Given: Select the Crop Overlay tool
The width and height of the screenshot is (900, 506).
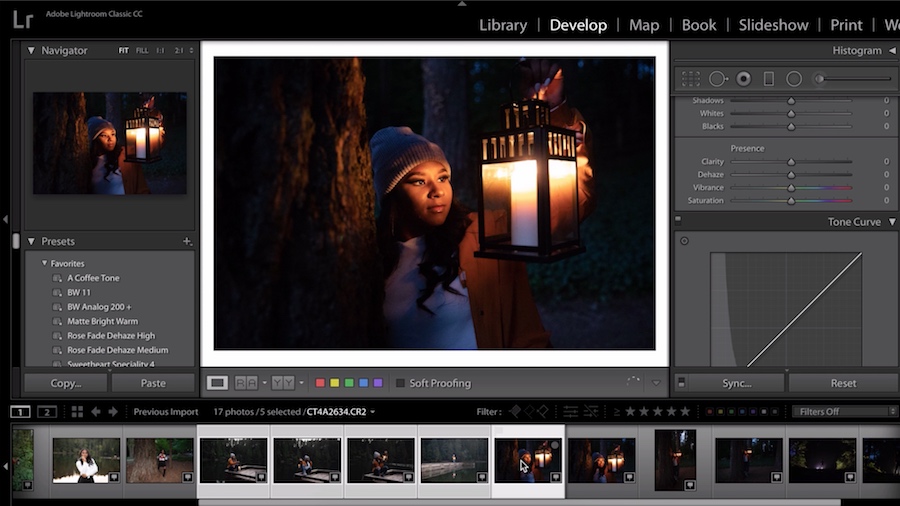Looking at the screenshot, I should (690, 78).
